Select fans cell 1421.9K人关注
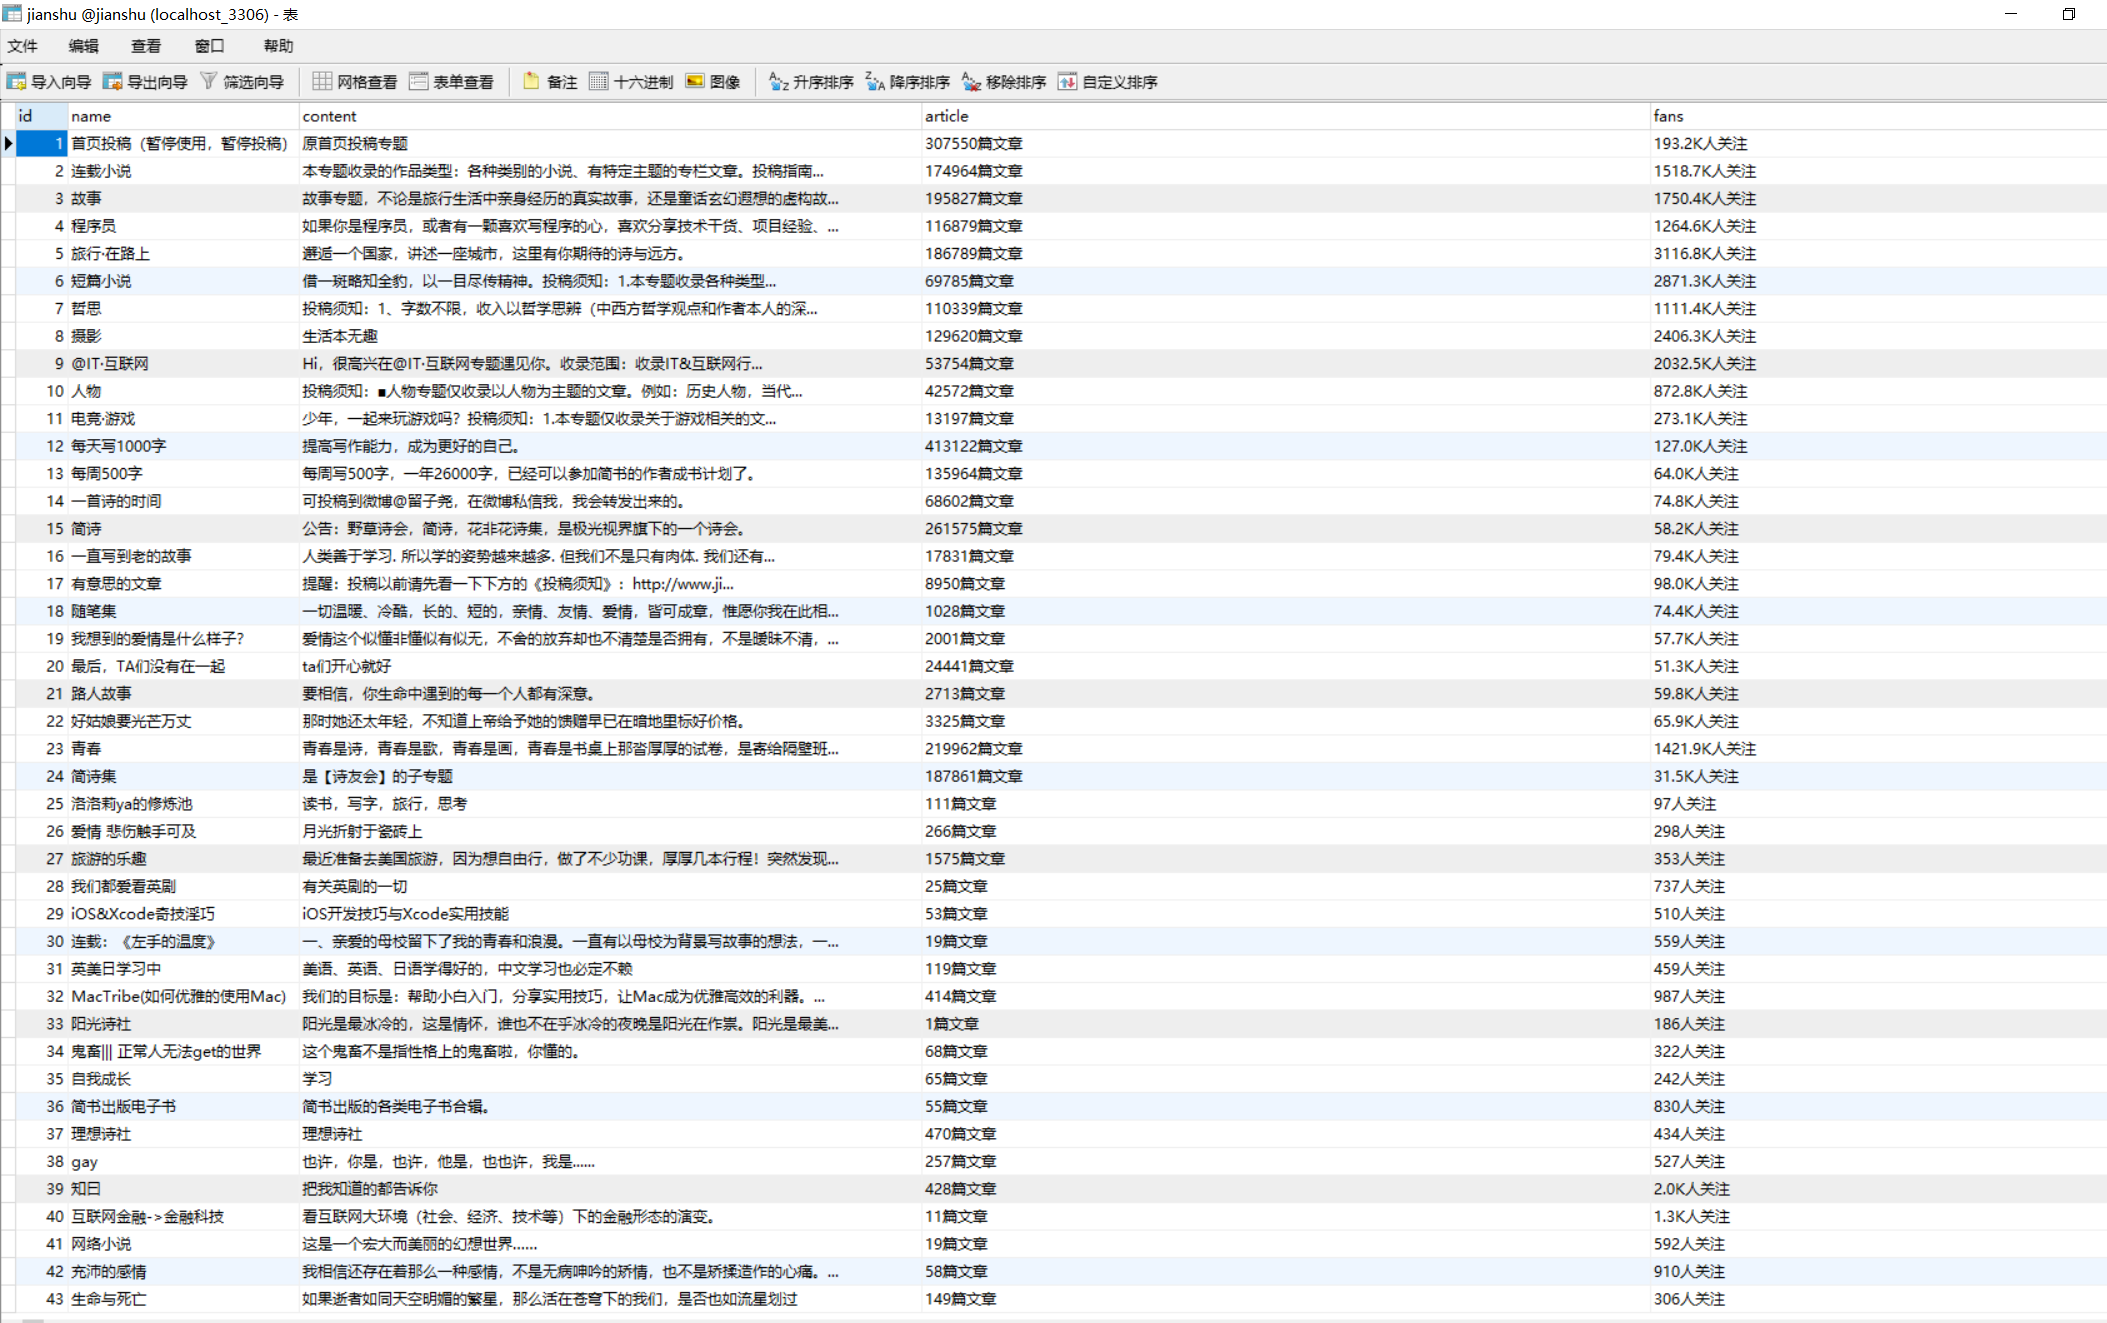Image resolution: width=2107 pixels, height=1323 pixels. [1878, 749]
